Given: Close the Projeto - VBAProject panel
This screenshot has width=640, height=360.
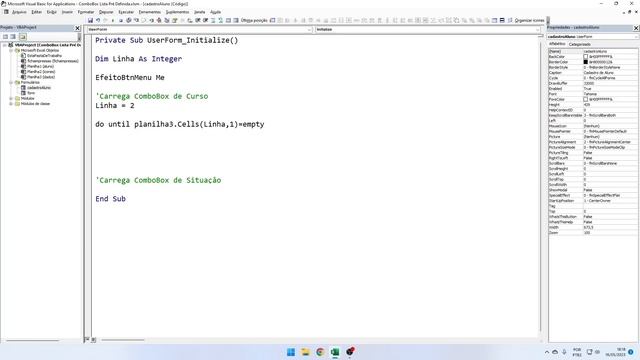Looking at the screenshot, I should (x=78, y=28).
